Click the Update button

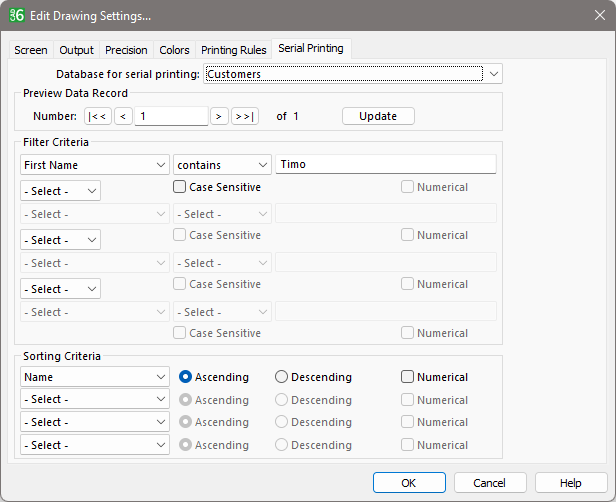click(378, 116)
